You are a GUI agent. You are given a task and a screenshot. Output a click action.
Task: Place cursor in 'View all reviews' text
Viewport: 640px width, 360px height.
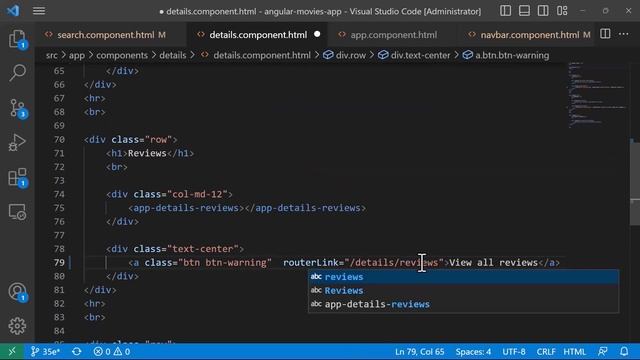[x=493, y=262]
